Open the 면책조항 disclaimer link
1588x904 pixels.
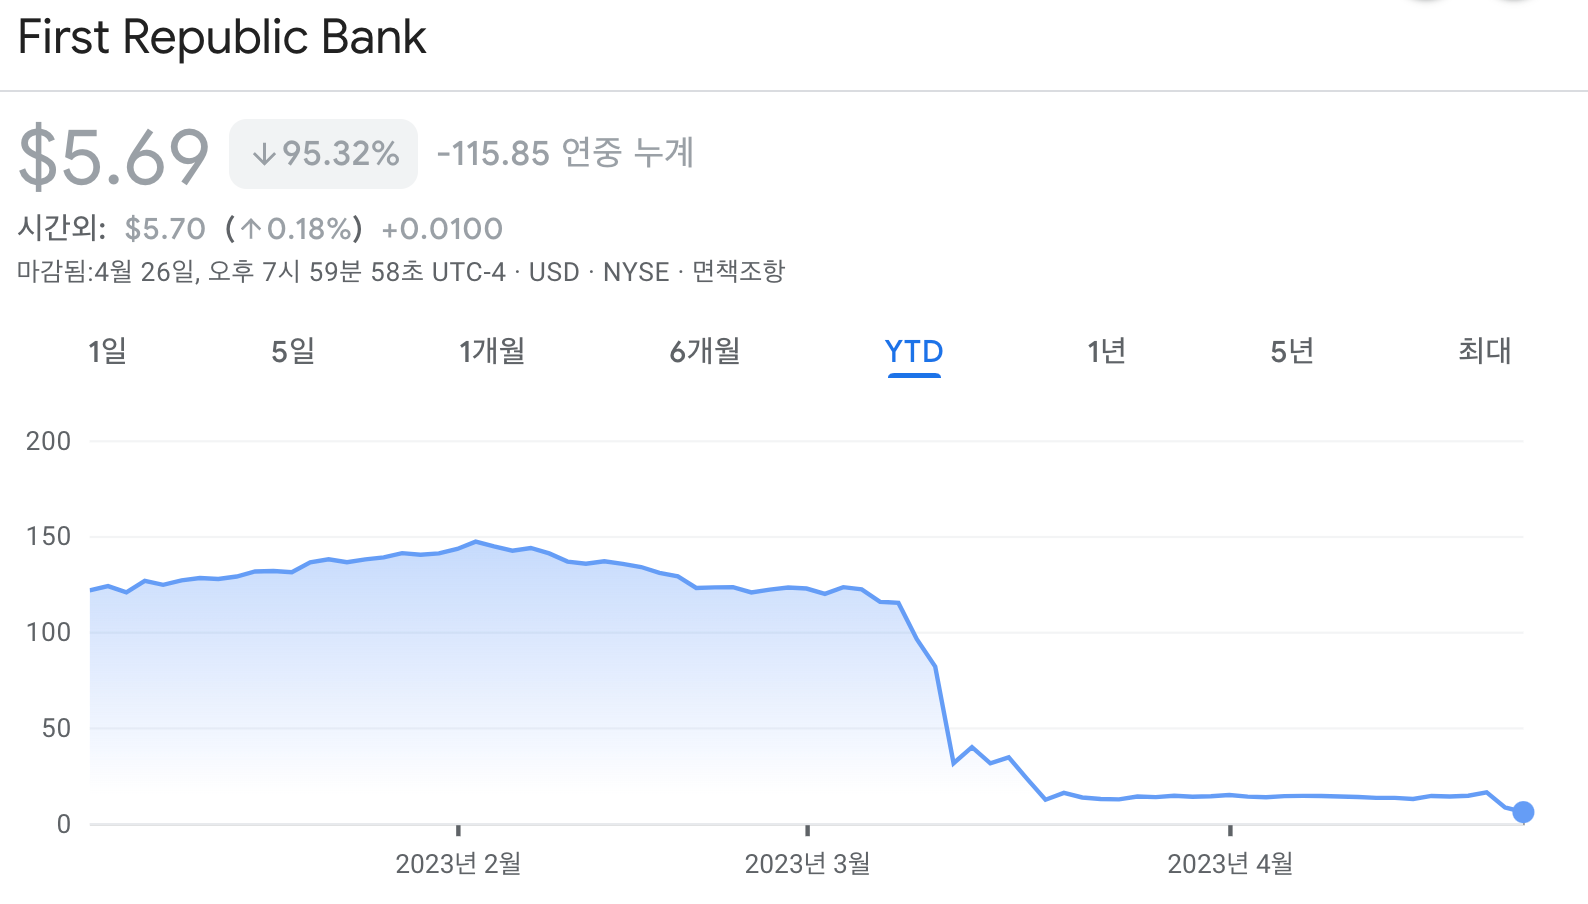pyautogui.click(x=739, y=272)
